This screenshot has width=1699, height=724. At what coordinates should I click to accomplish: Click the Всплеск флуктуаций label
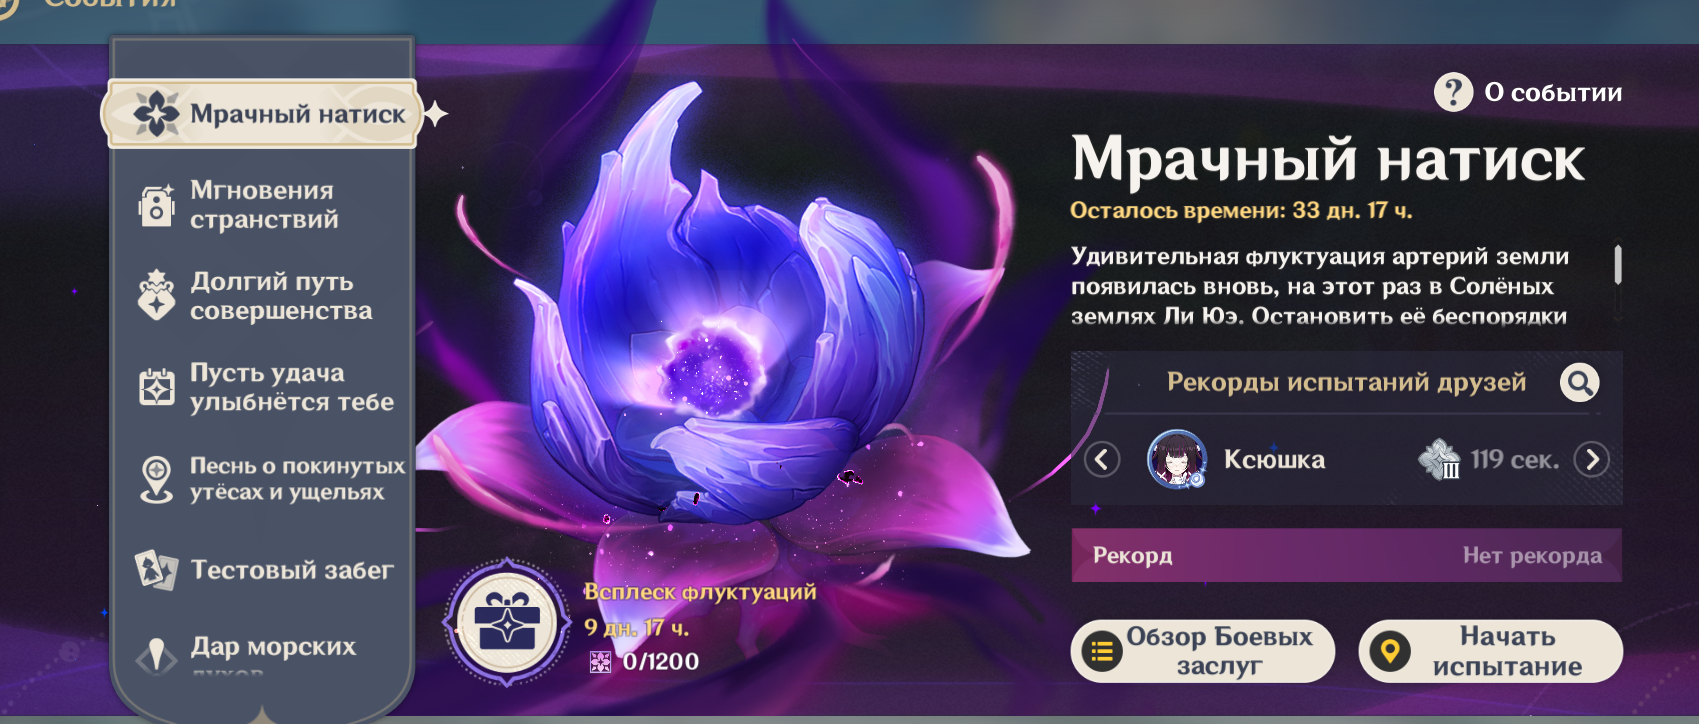tap(700, 592)
